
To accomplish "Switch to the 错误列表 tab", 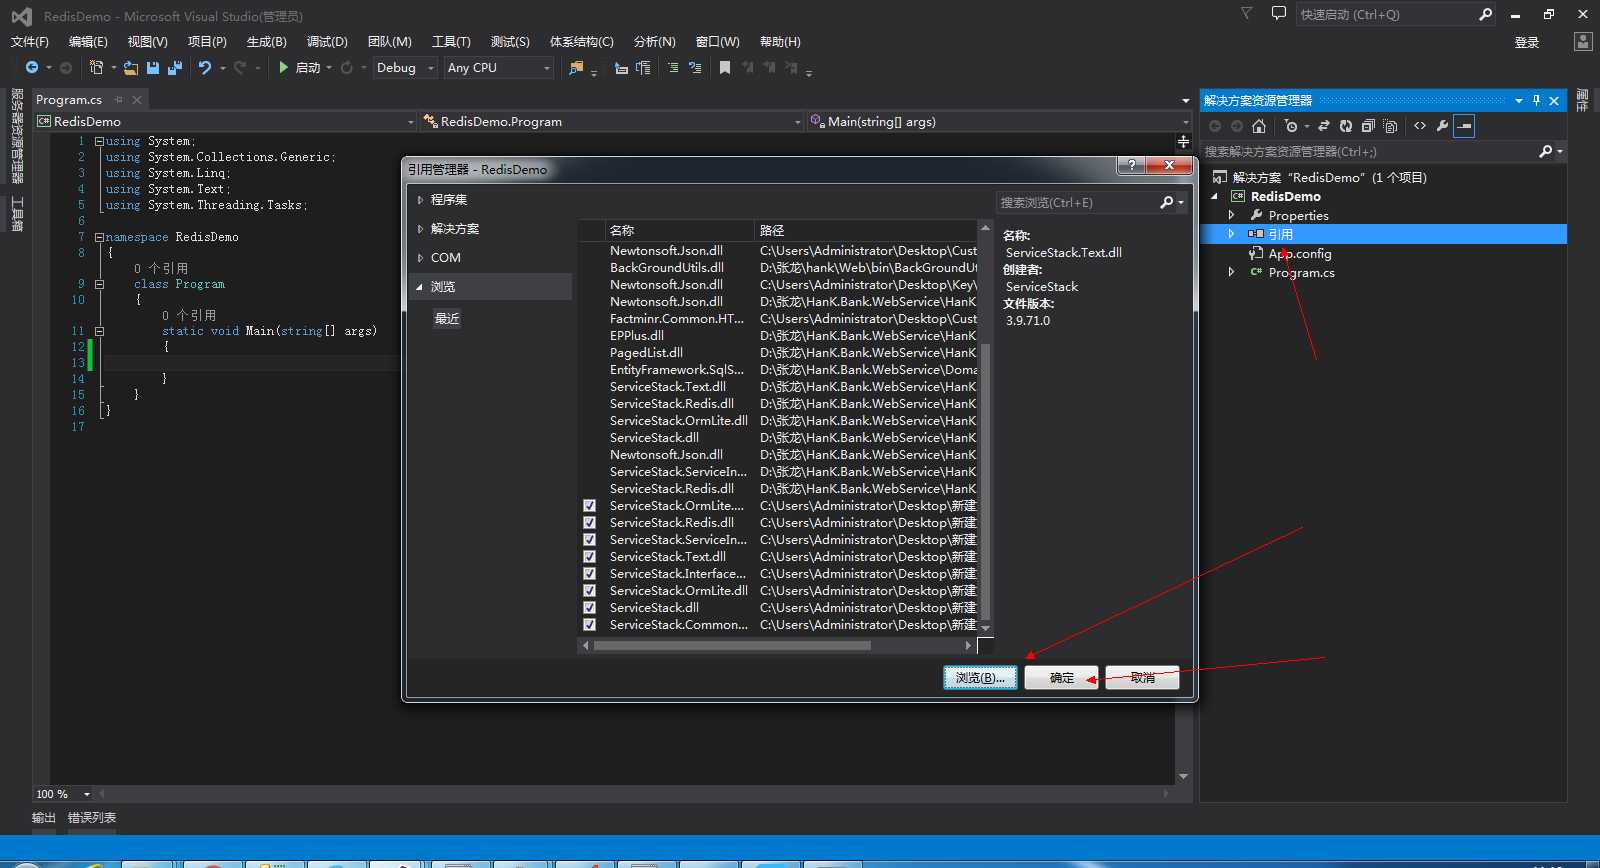I will tap(92, 818).
